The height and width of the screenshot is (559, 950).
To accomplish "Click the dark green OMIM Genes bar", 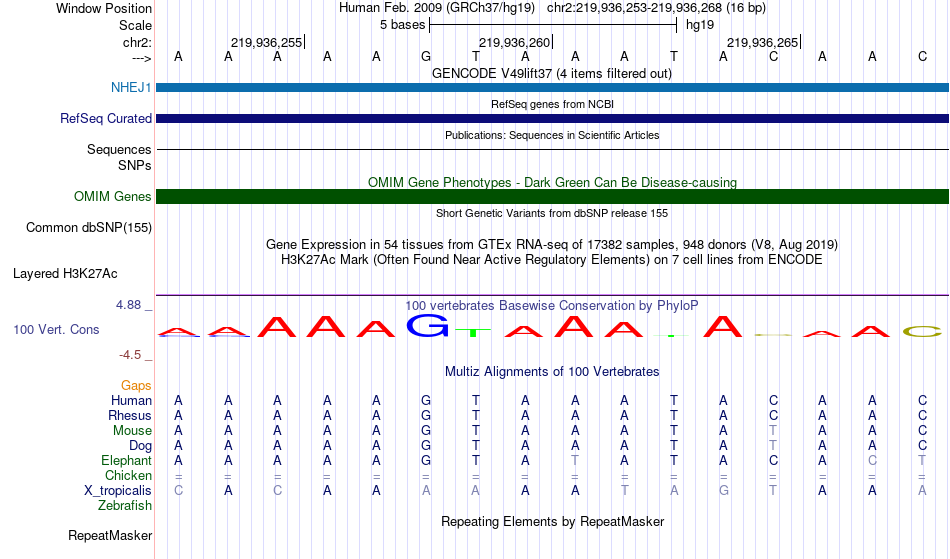I will (553, 196).
